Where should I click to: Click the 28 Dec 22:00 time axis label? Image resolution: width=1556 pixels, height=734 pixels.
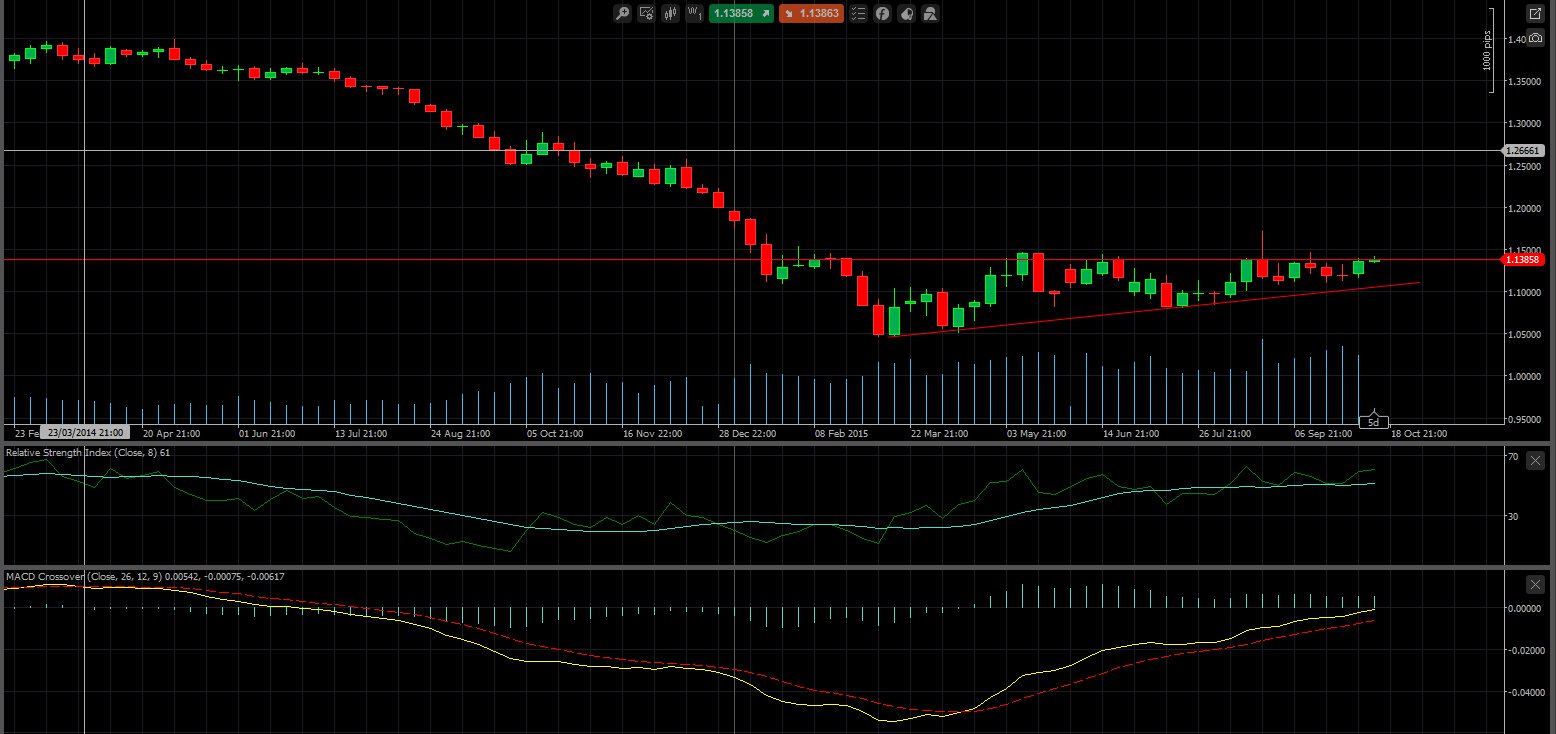(746, 434)
